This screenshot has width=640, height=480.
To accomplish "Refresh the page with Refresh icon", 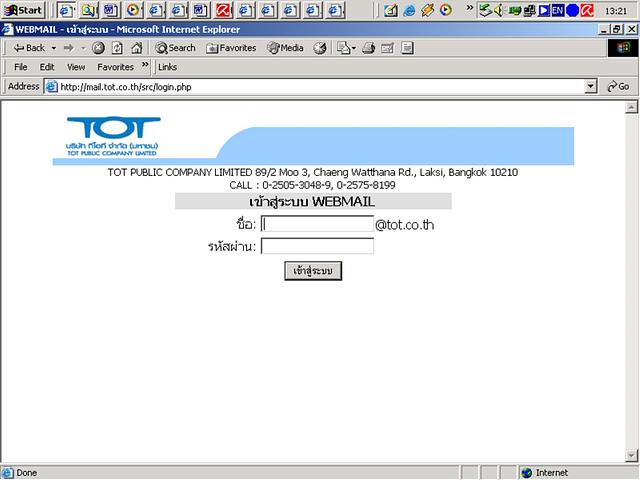I will 117,48.
